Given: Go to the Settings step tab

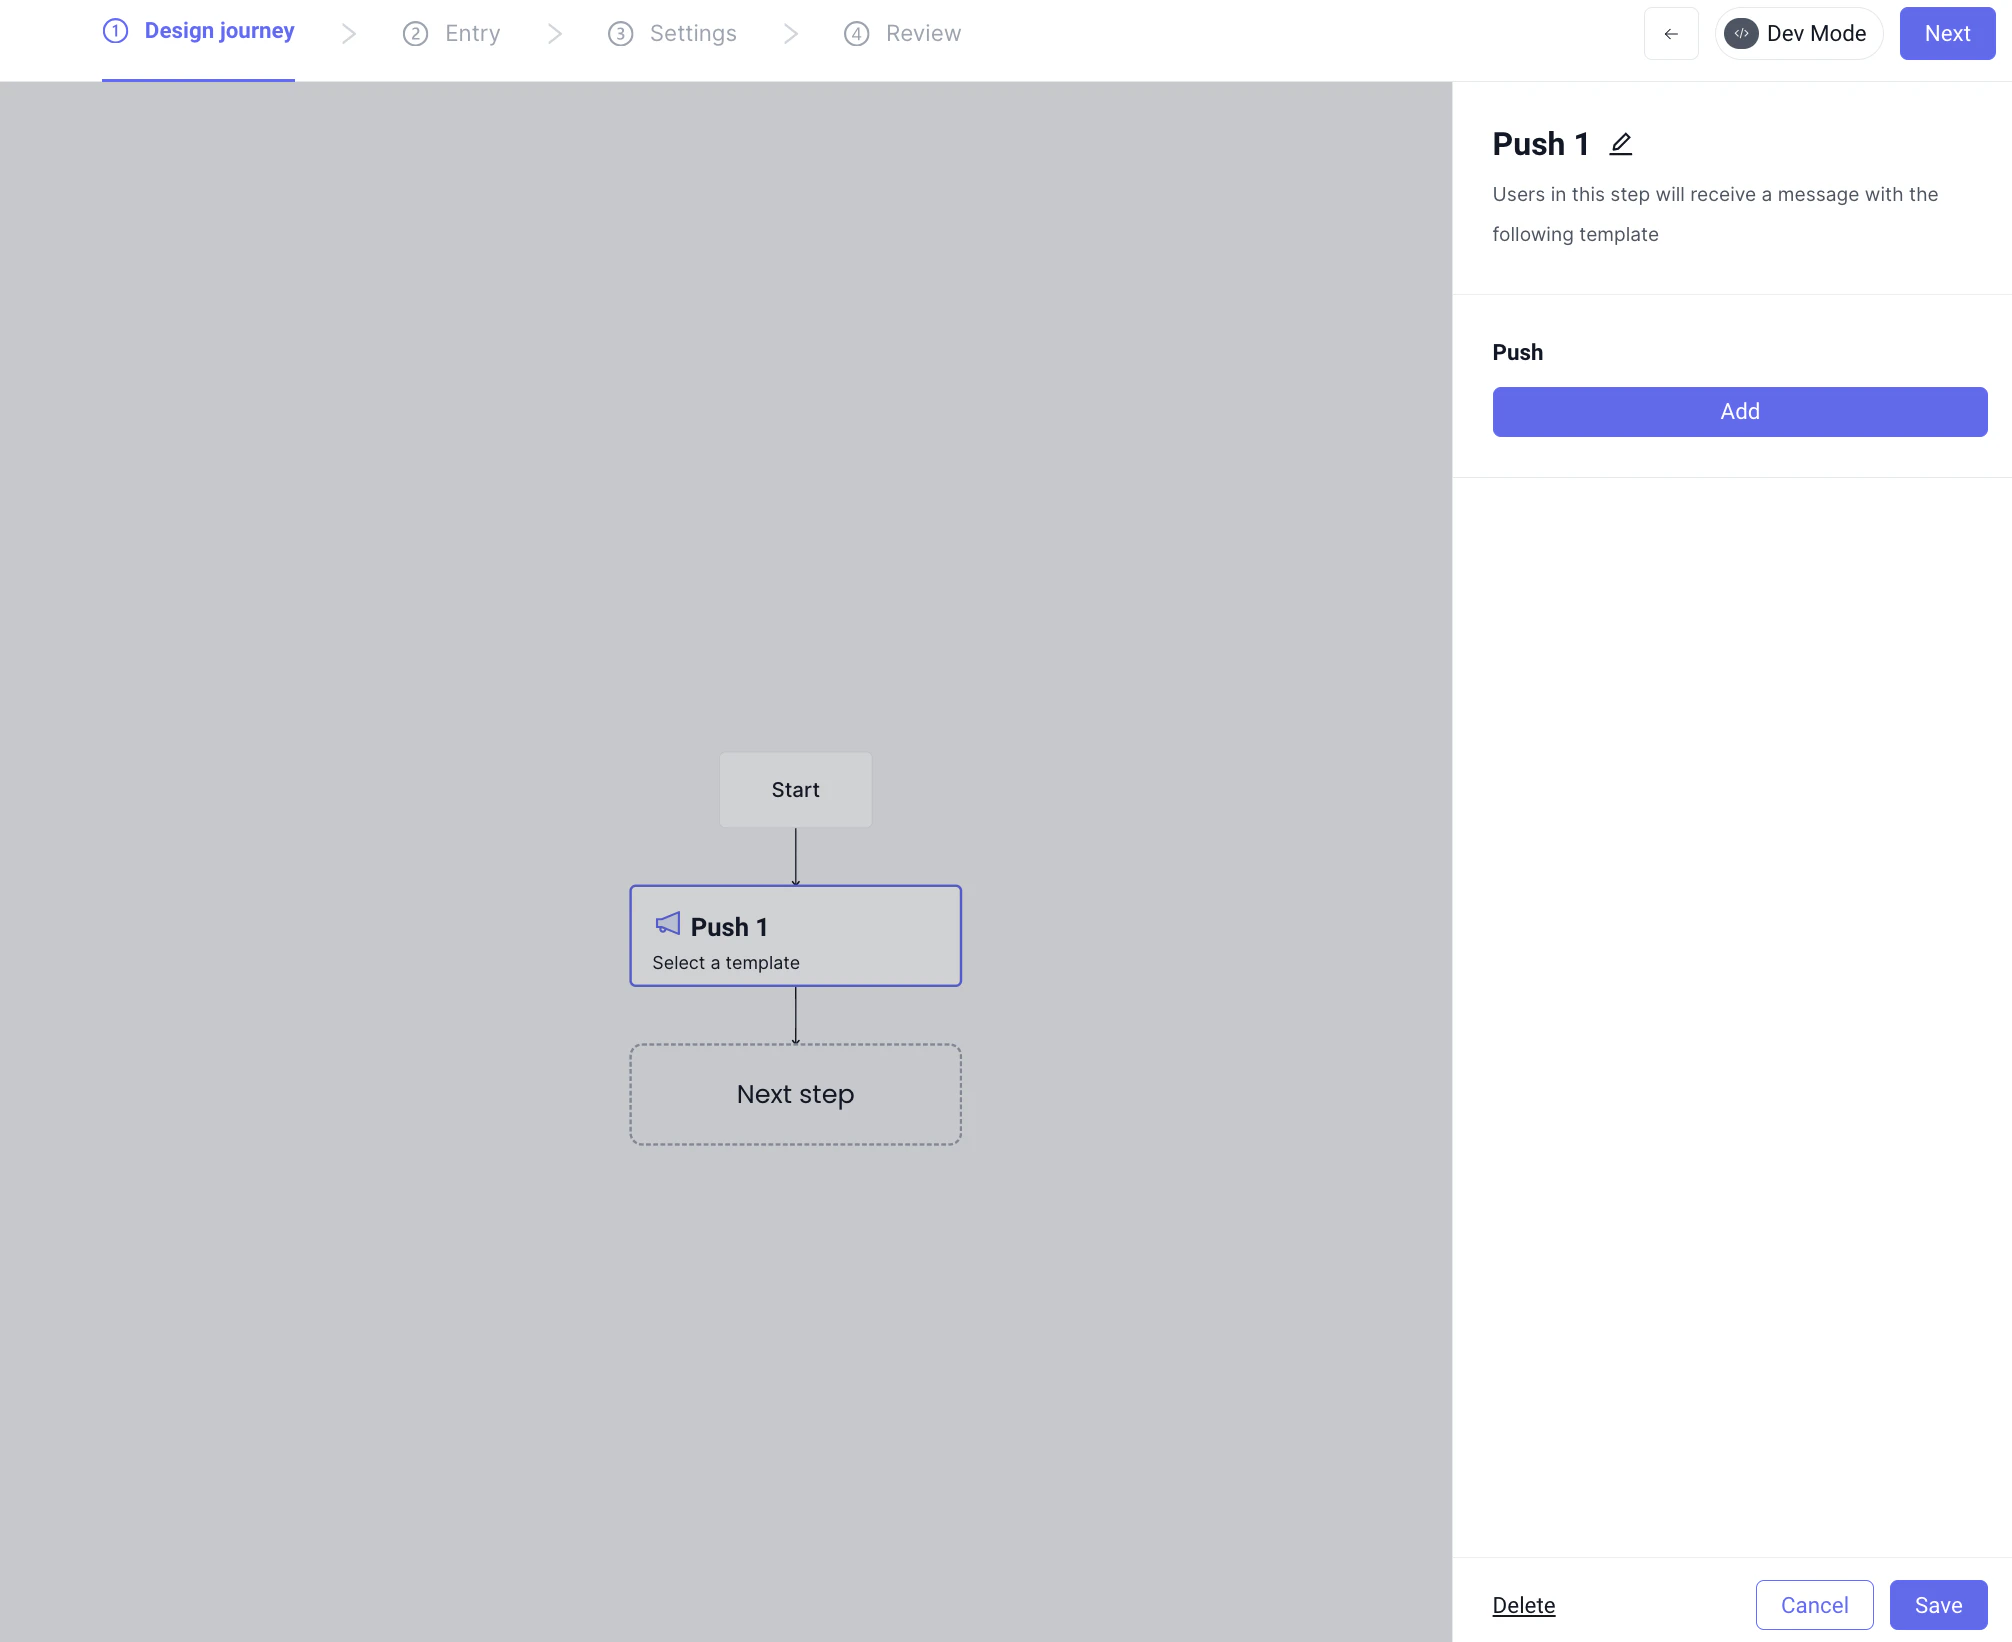Looking at the screenshot, I should tap(692, 34).
